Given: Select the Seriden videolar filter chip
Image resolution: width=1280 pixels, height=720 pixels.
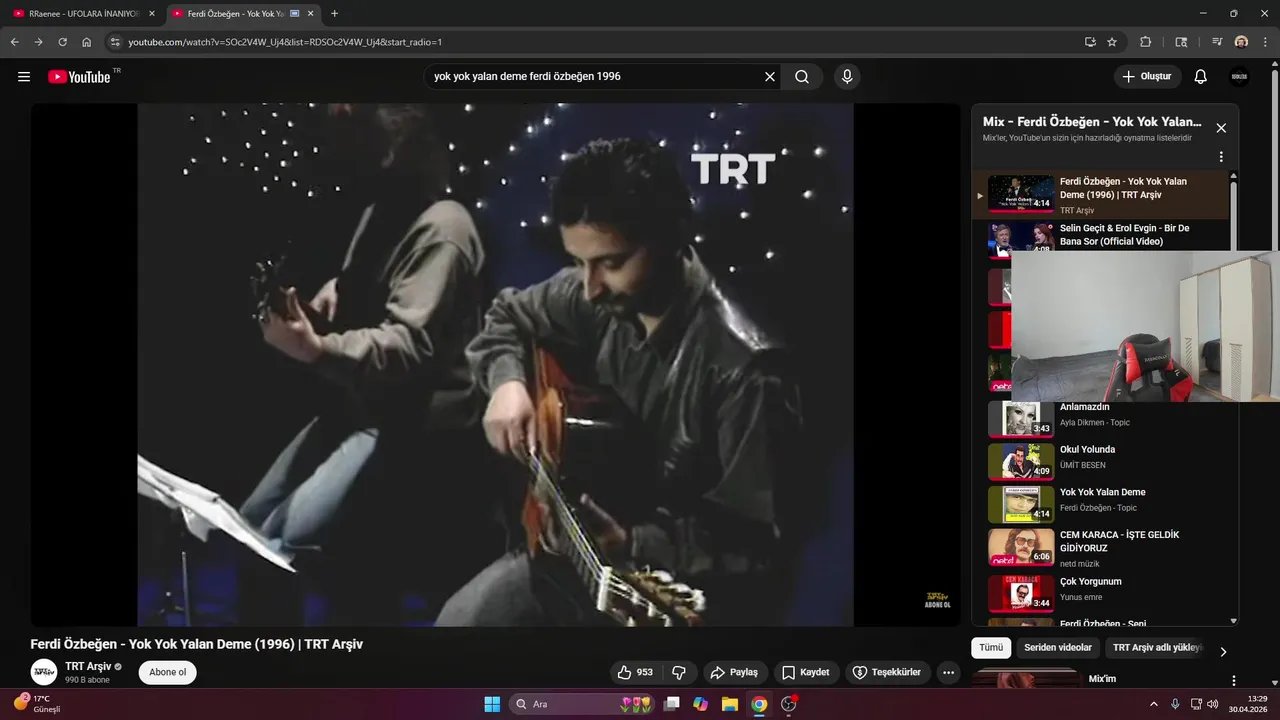Looking at the screenshot, I should [x=1058, y=648].
